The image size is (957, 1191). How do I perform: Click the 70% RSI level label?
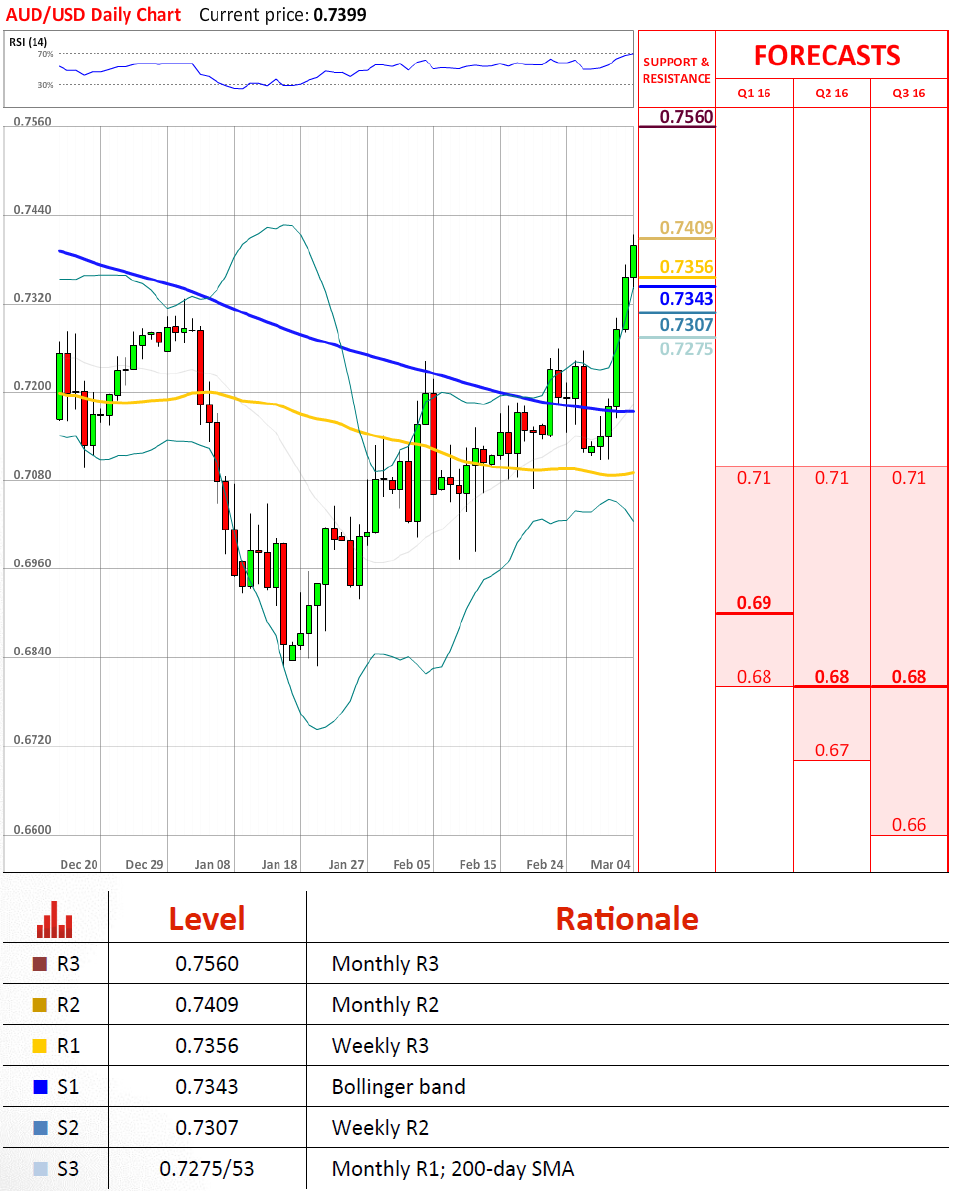click(46, 54)
